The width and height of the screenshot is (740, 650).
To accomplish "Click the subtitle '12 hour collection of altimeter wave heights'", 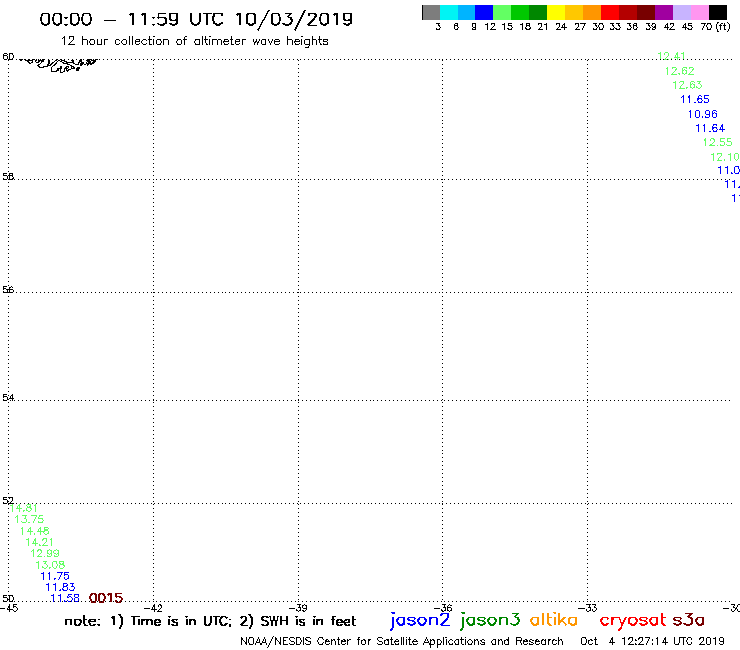I will point(194,41).
